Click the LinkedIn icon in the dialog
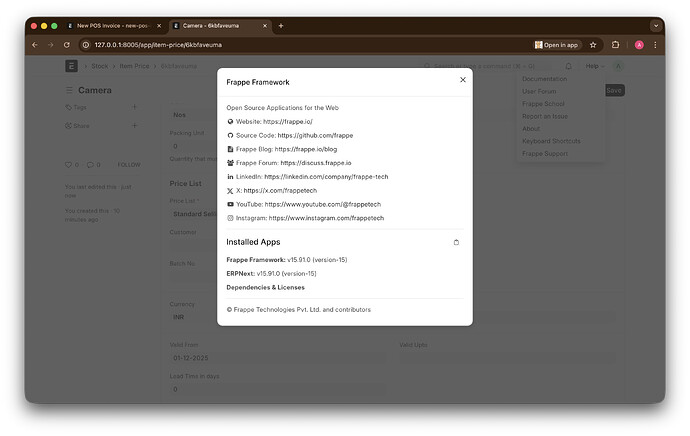 pos(230,176)
